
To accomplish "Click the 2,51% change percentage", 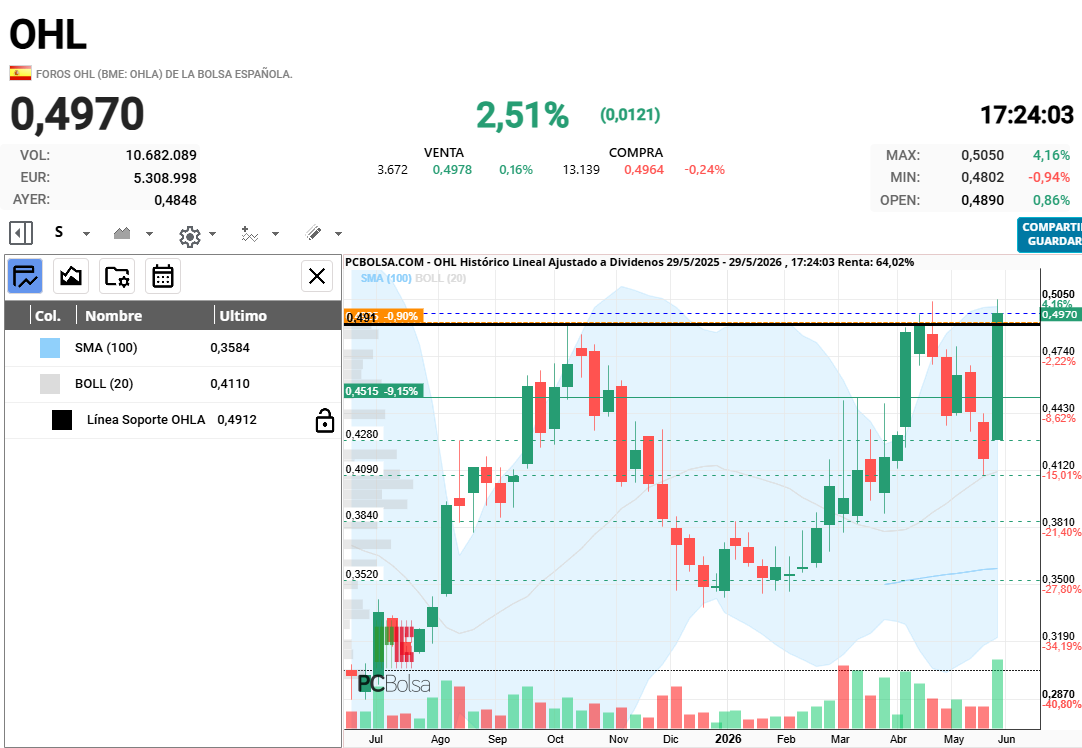I will point(522,115).
